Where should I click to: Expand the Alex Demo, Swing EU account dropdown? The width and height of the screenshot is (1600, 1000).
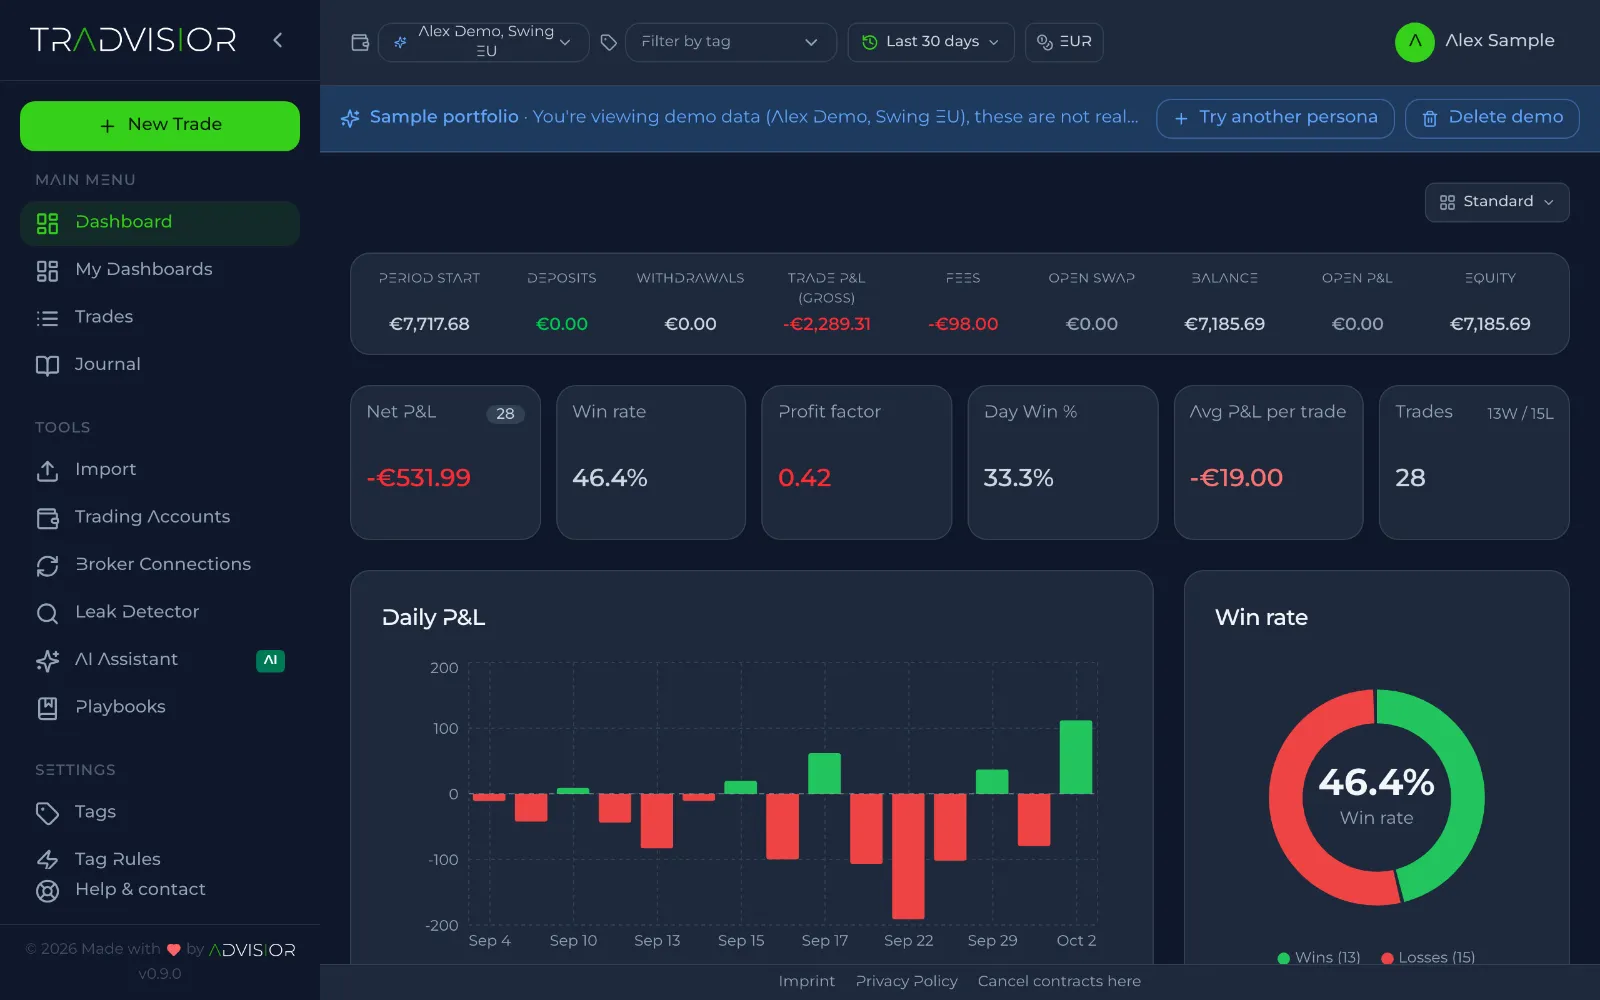[x=484, y=42]
